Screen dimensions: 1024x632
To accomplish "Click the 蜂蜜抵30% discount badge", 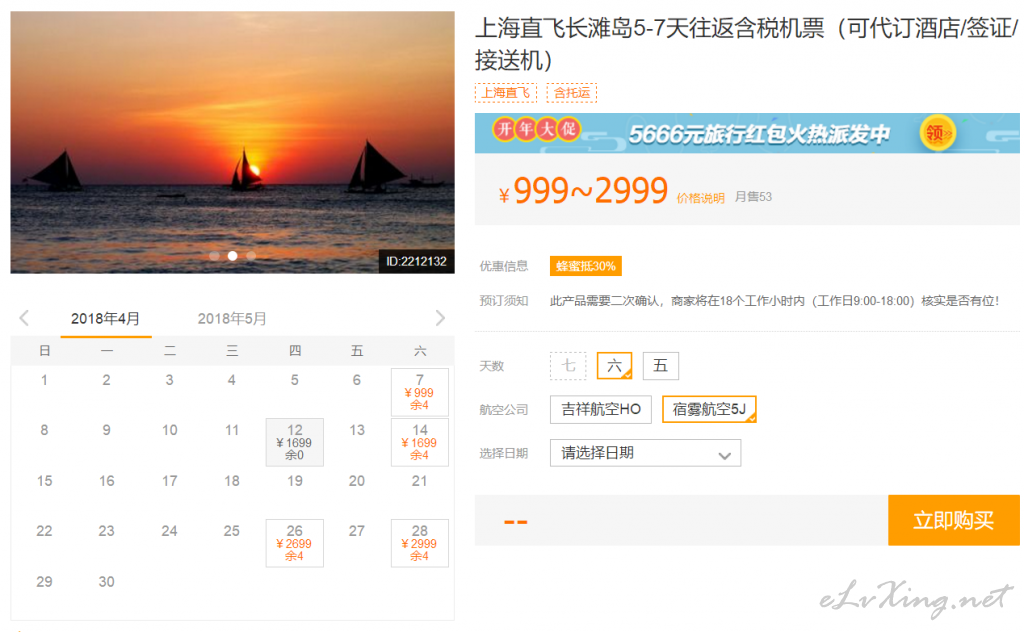I will 585,266.
